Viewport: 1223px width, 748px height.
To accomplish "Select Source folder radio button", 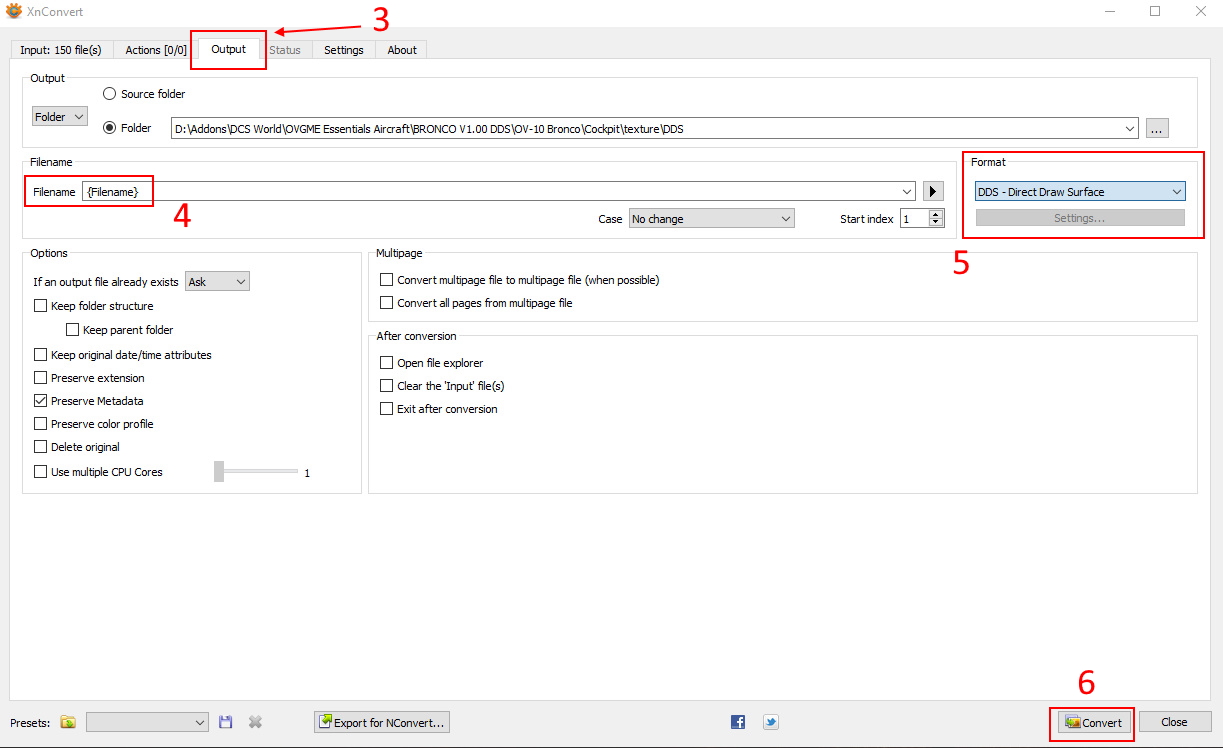I will [x=109, y=94].
